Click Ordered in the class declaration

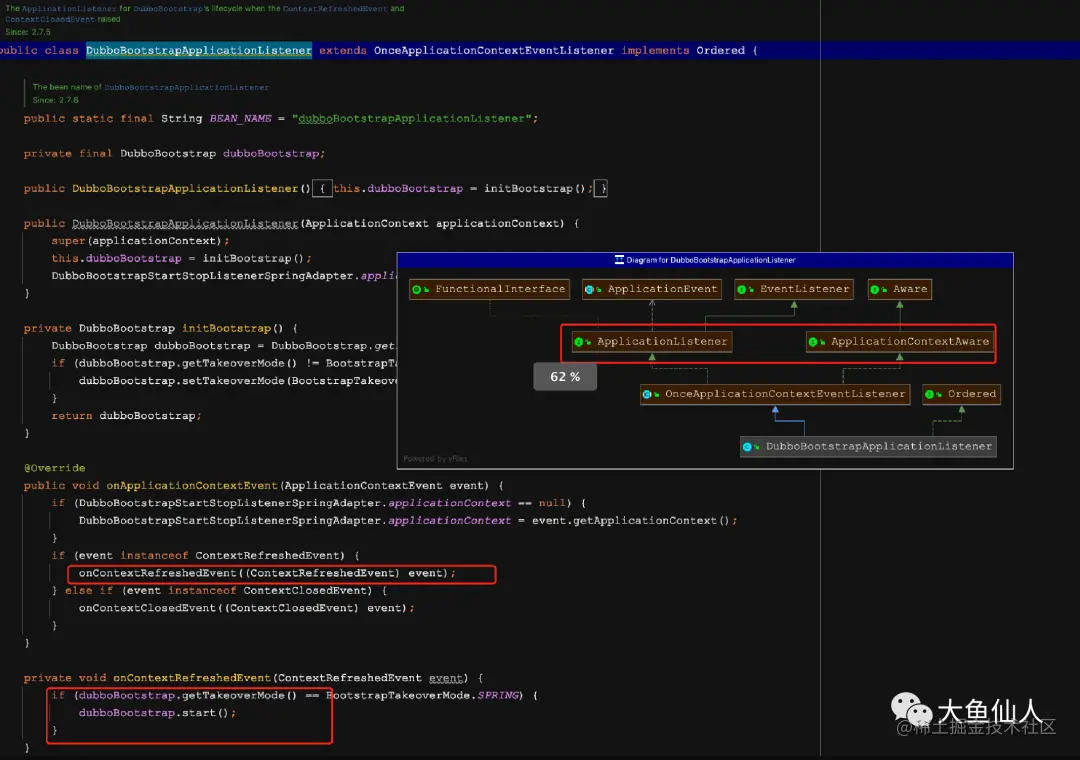(x=720, y=50)
